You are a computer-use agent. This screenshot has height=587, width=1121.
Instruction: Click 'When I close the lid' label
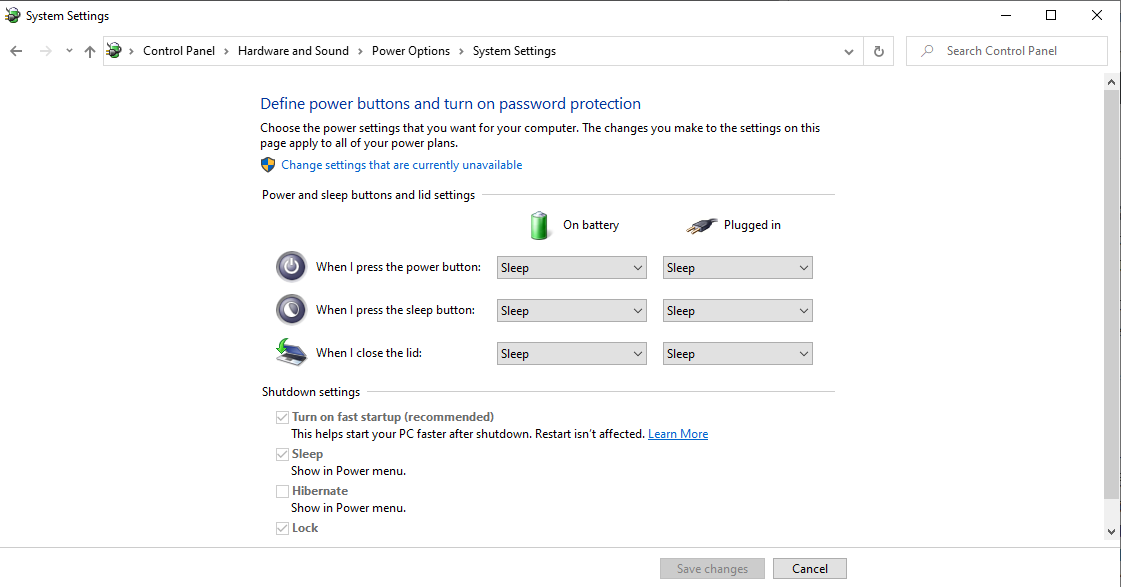tap(369, 352)
